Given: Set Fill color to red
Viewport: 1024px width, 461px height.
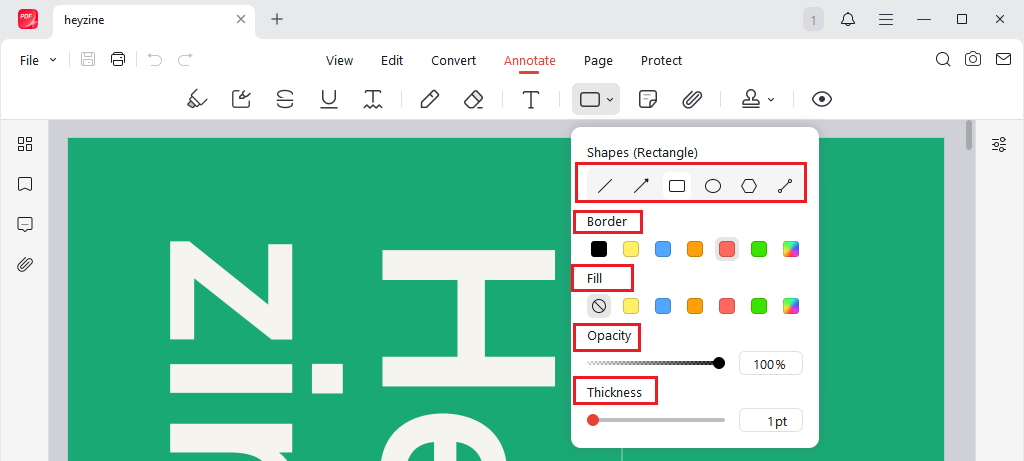Looking at the screenshot, I should click(x=727, y=306).
